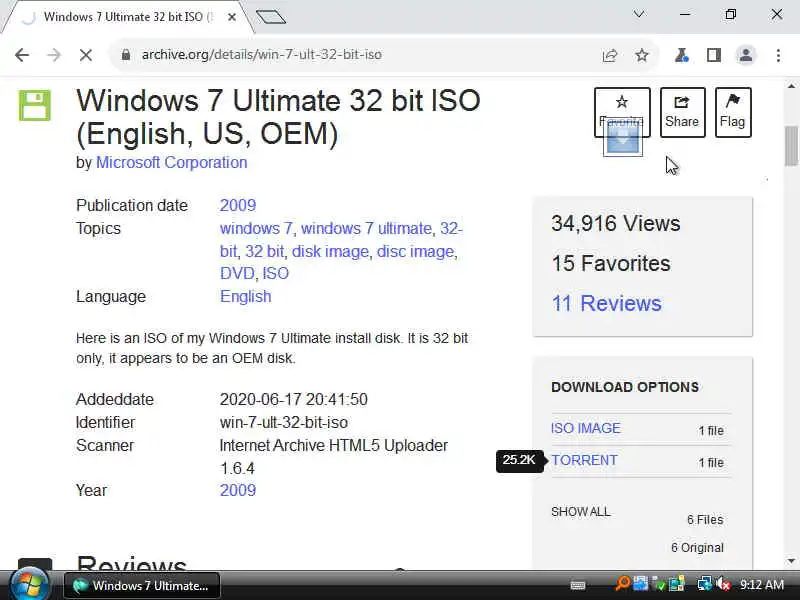
Task: Click the forward navigation arrow
Action: pyautogui.click(x=54, y=55)
